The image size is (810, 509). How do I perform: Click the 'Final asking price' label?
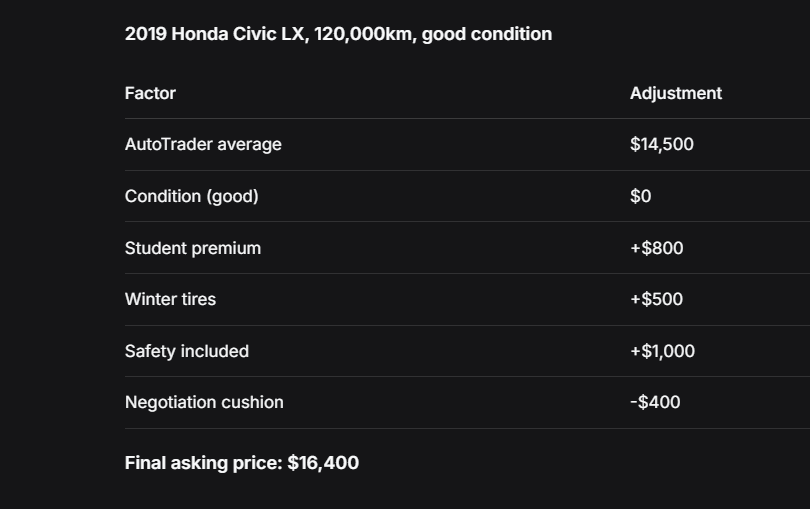coord(202,463)
